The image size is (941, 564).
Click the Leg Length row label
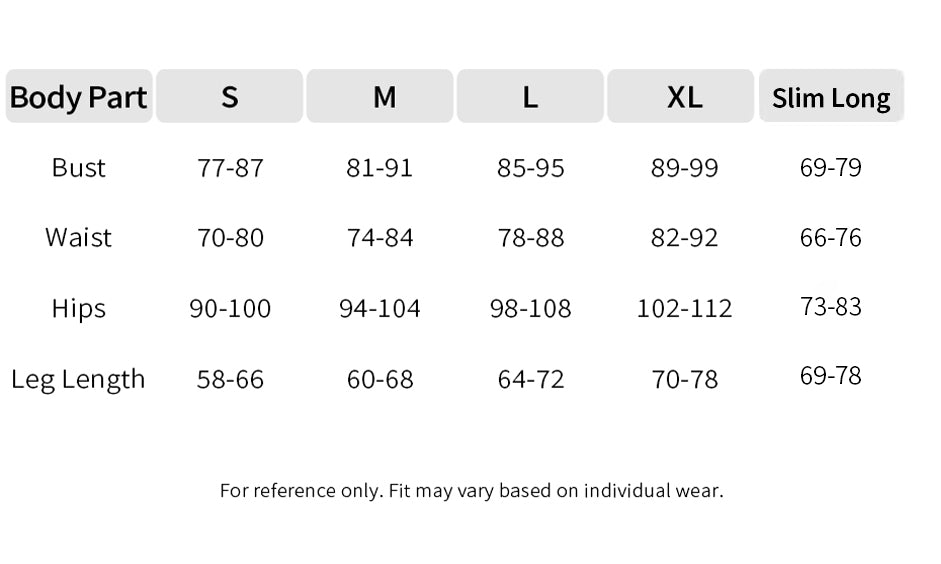[x=78, y=379]
